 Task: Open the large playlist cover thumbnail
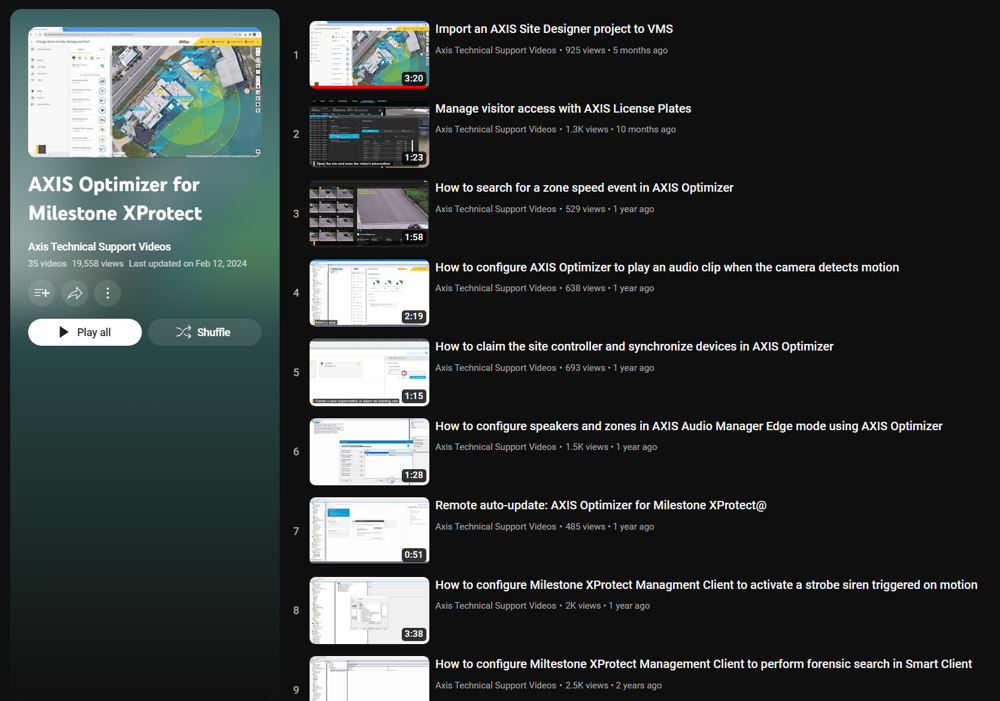(x=145, y=92)
